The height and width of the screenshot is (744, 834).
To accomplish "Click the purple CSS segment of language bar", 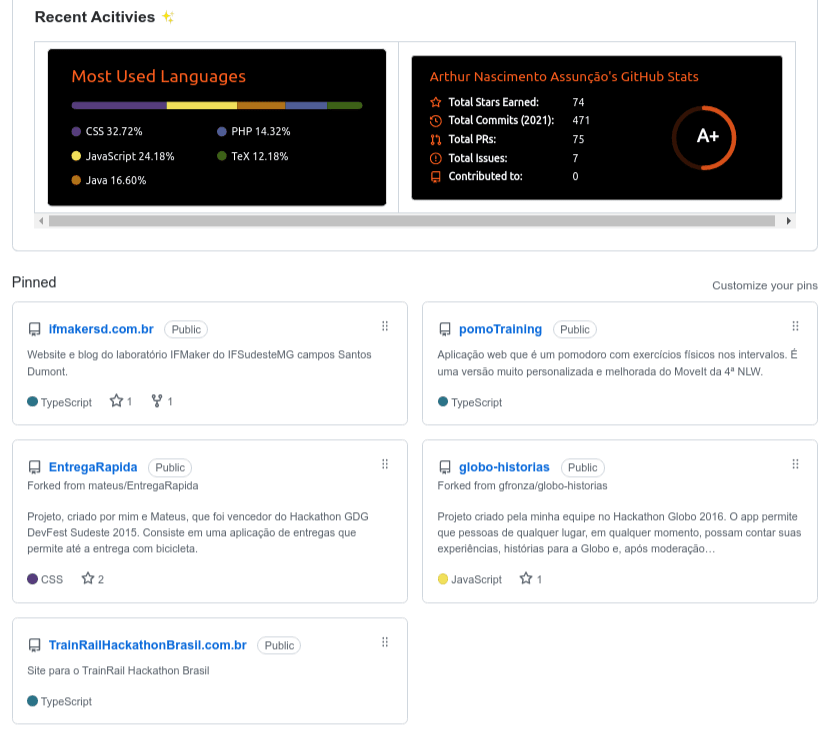I will point(119,105).
